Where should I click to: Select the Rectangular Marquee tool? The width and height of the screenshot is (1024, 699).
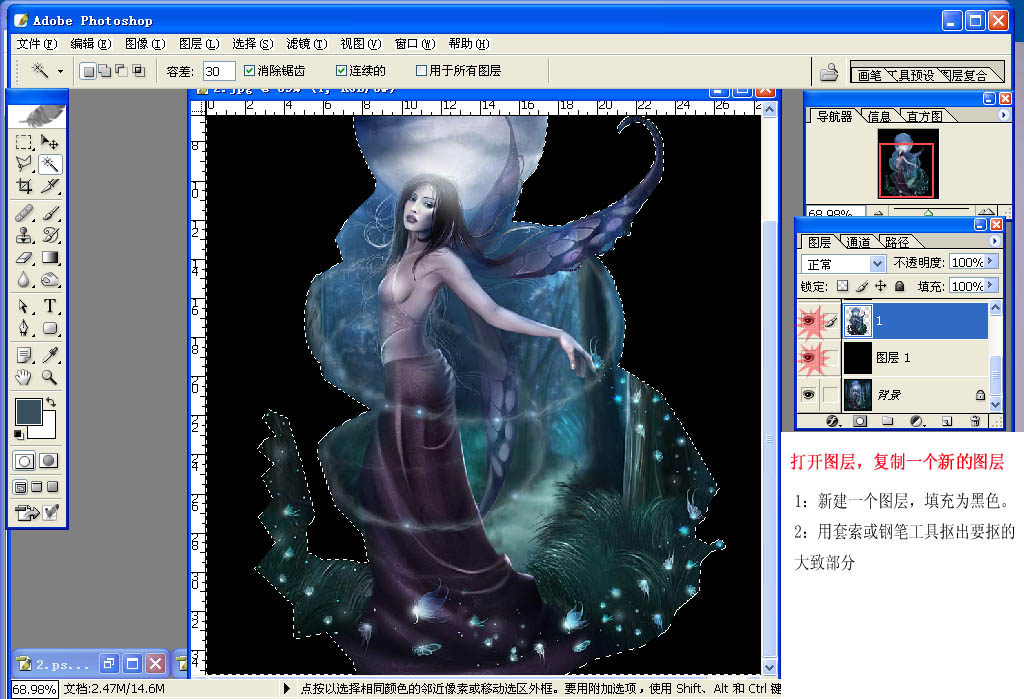(x=24, y=142)
